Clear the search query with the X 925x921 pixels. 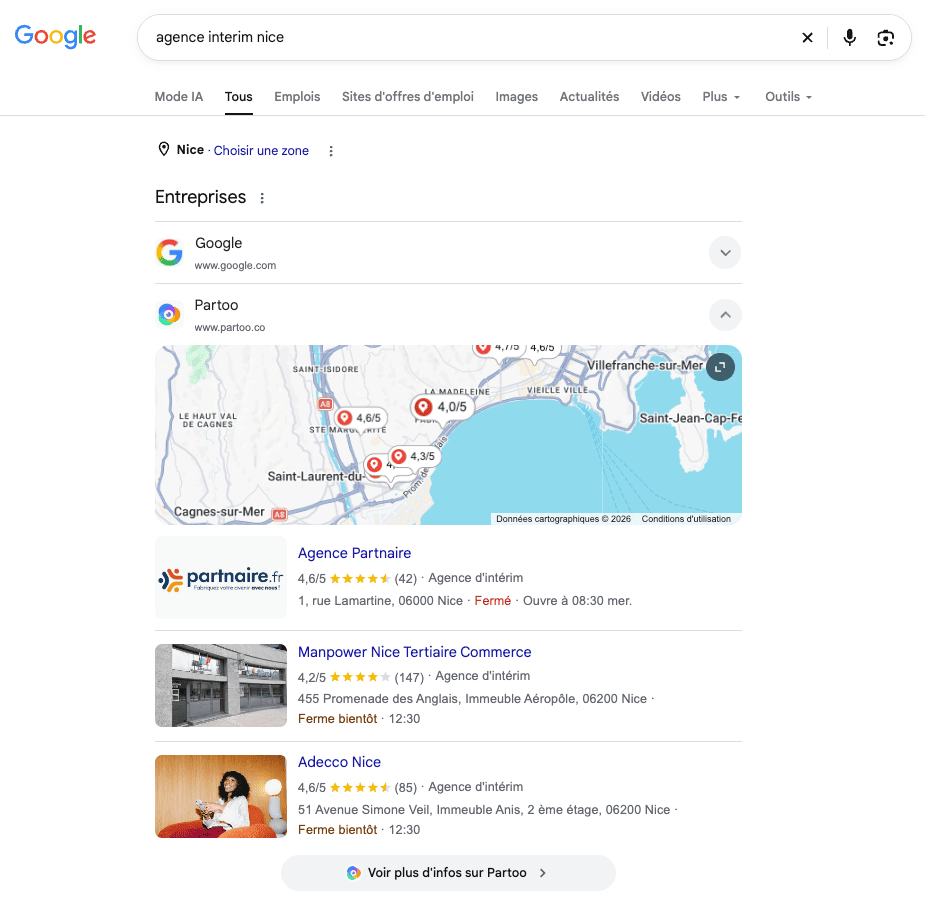(808, 37)
